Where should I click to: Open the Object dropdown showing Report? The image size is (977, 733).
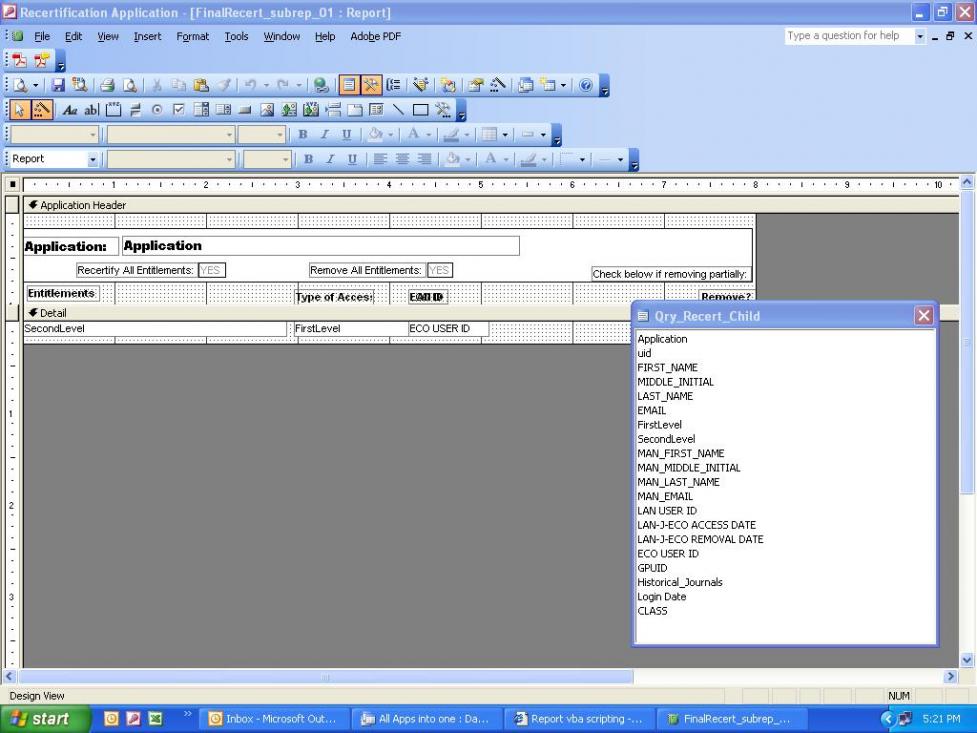92,160
